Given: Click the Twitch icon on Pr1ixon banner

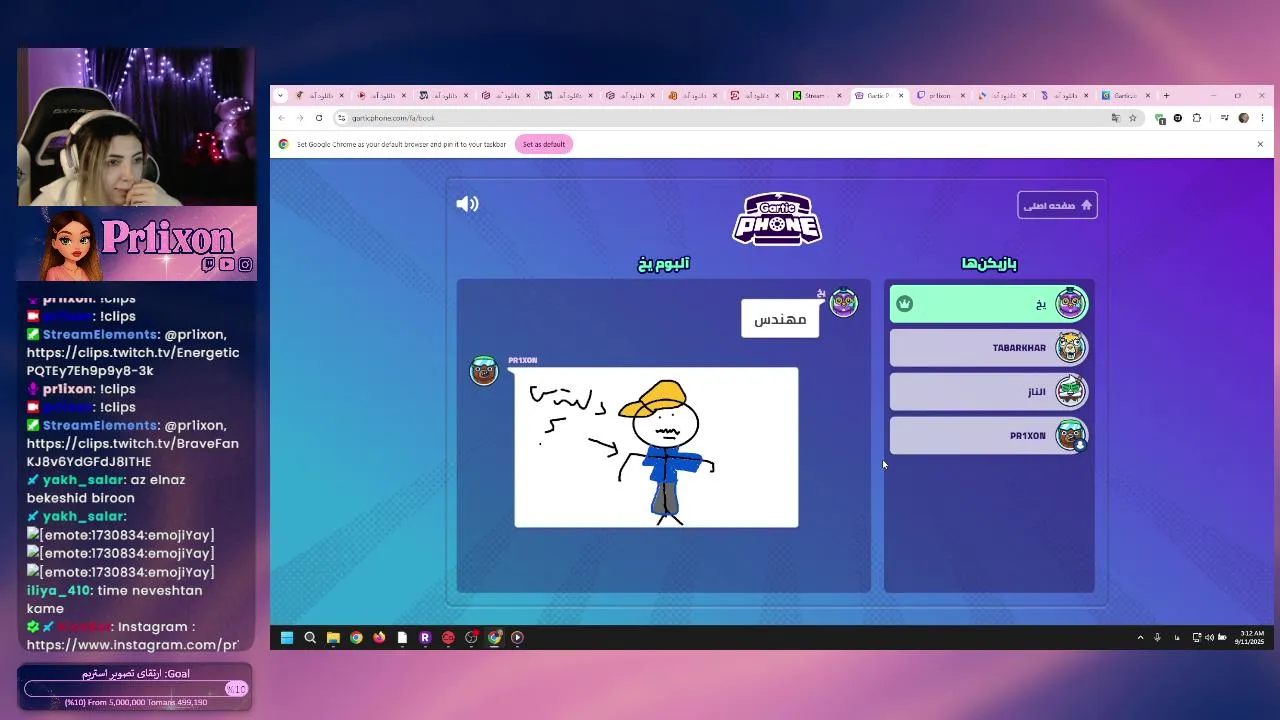Looking at the screenshot, I should pyautogui.click(x=209, y=265).
